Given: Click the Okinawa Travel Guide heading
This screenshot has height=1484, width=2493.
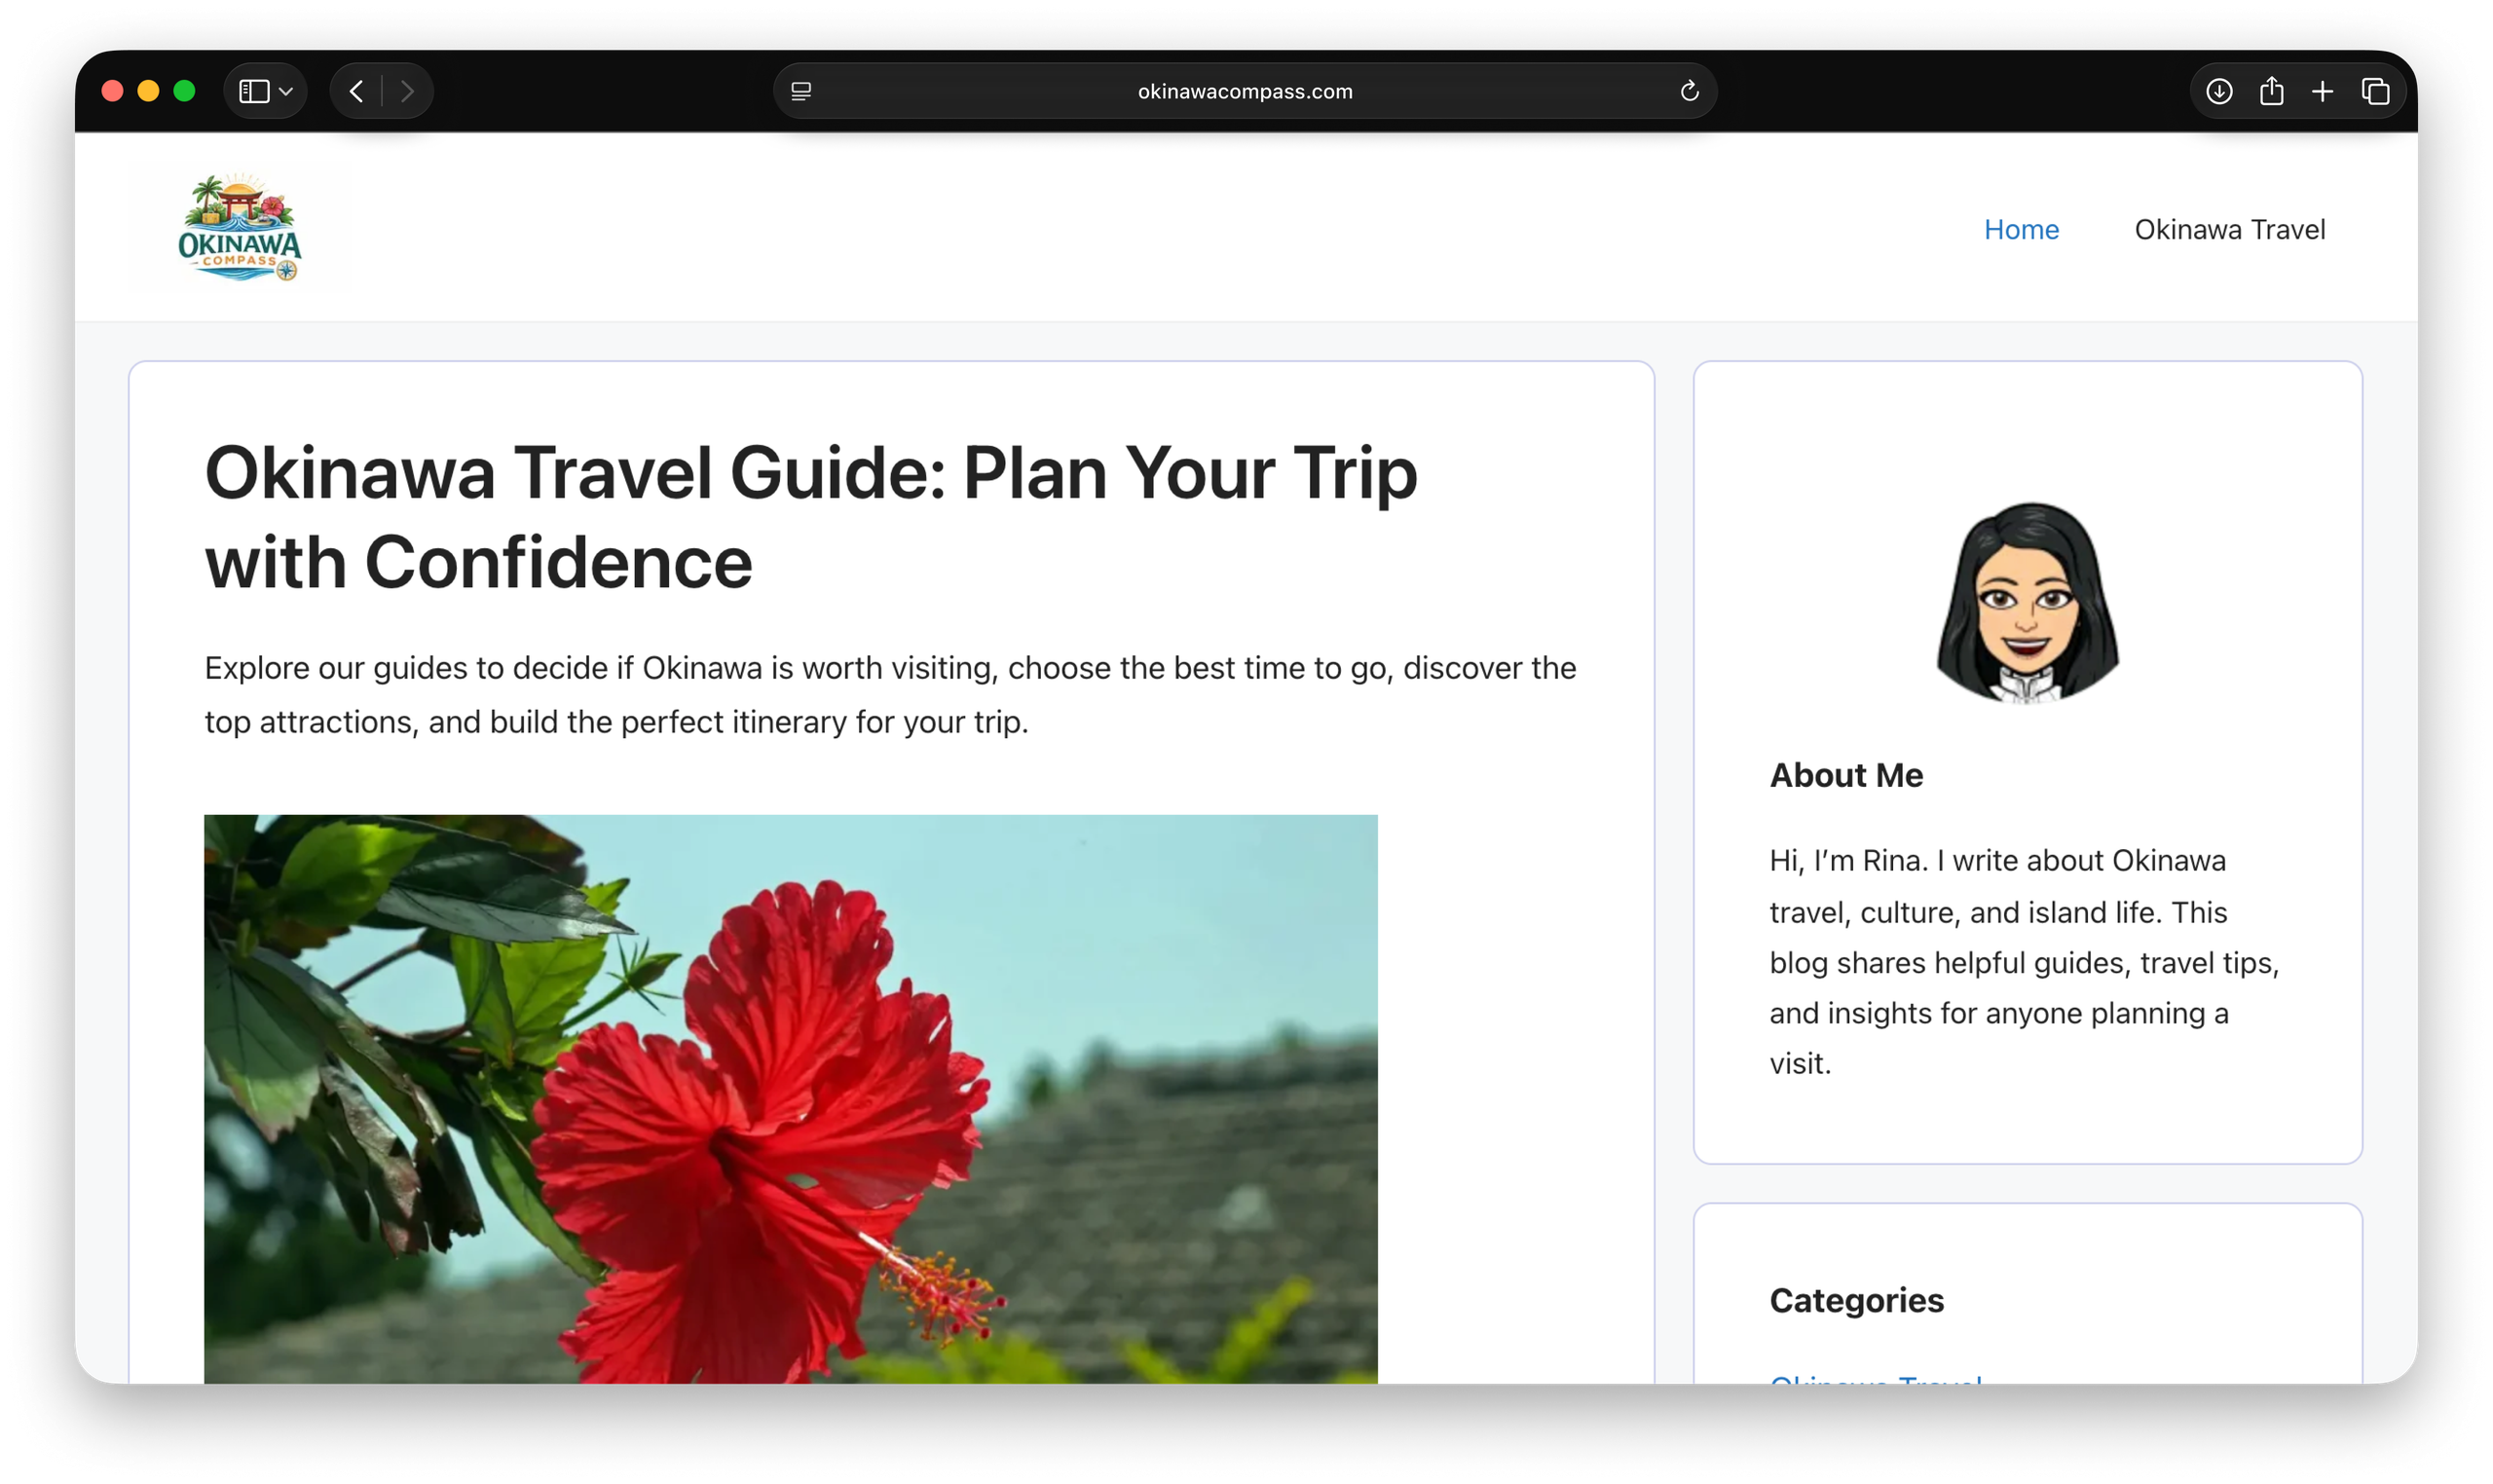Looking at the screenshot, I should coord(810,517).
